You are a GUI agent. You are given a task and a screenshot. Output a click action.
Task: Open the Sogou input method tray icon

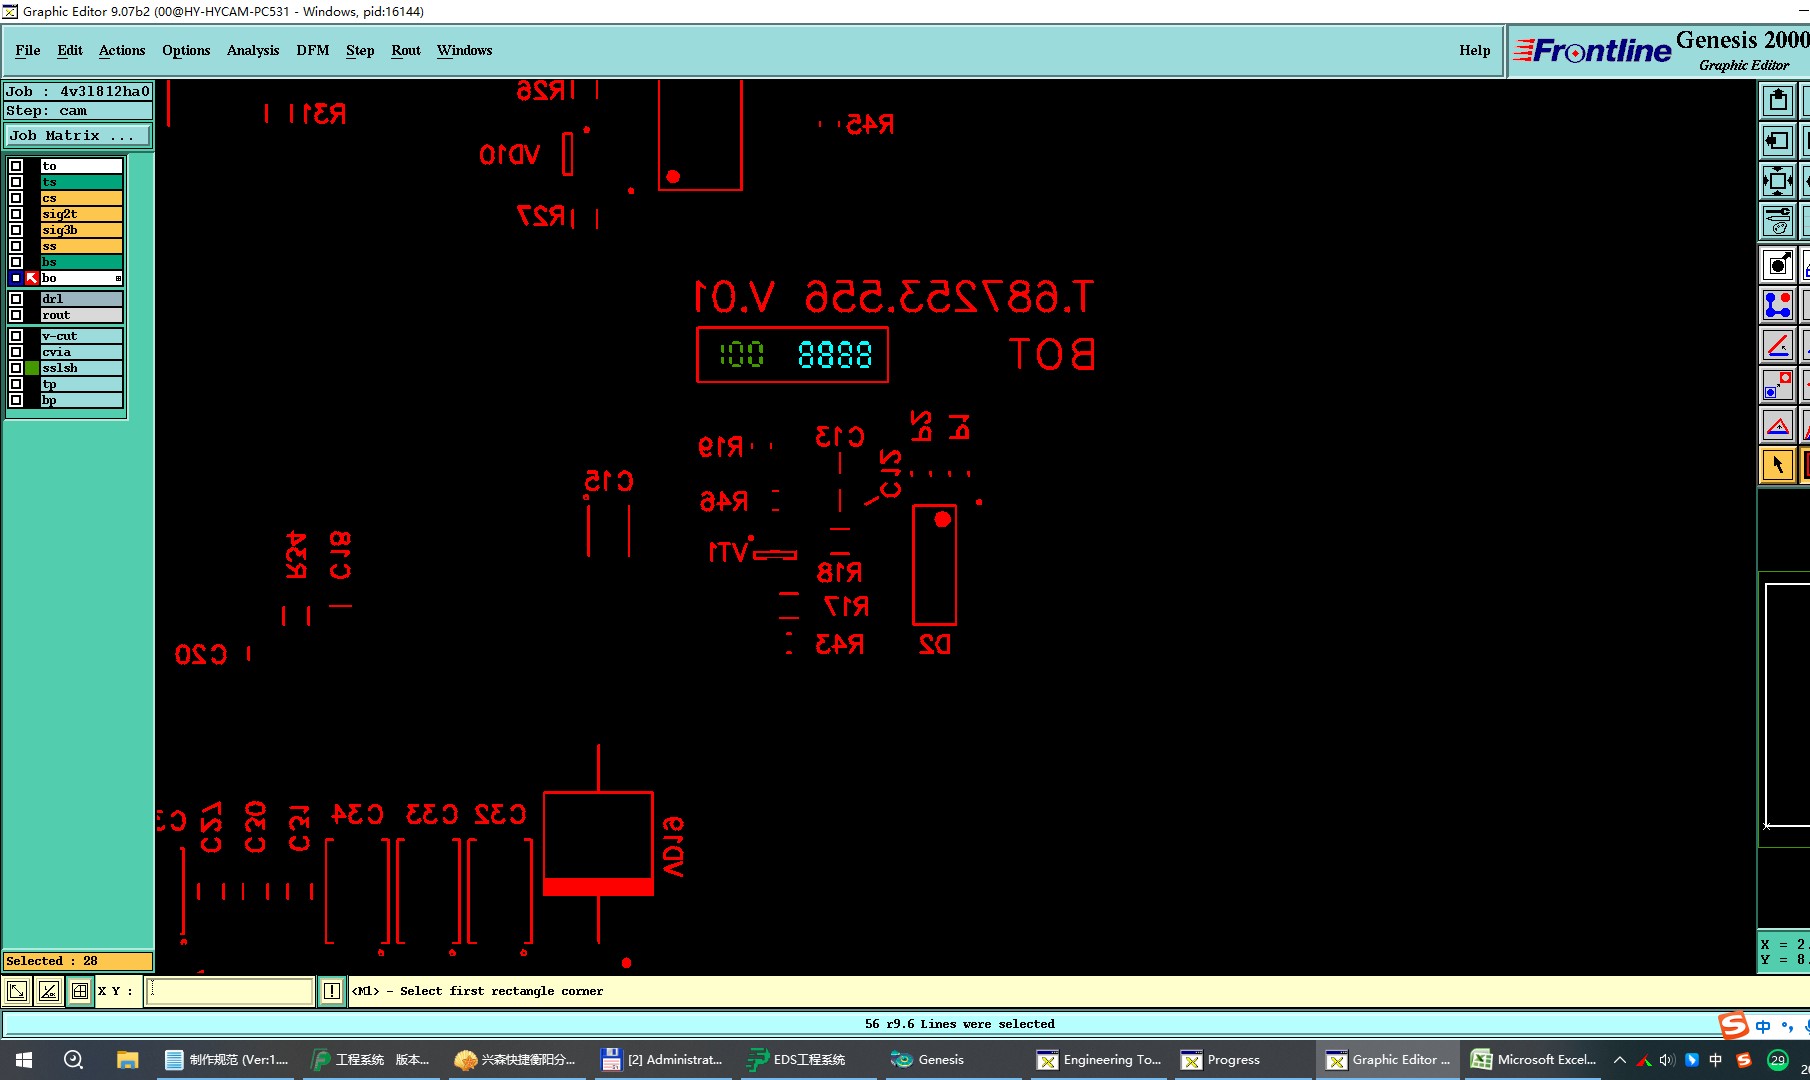click(1744, 1060)
